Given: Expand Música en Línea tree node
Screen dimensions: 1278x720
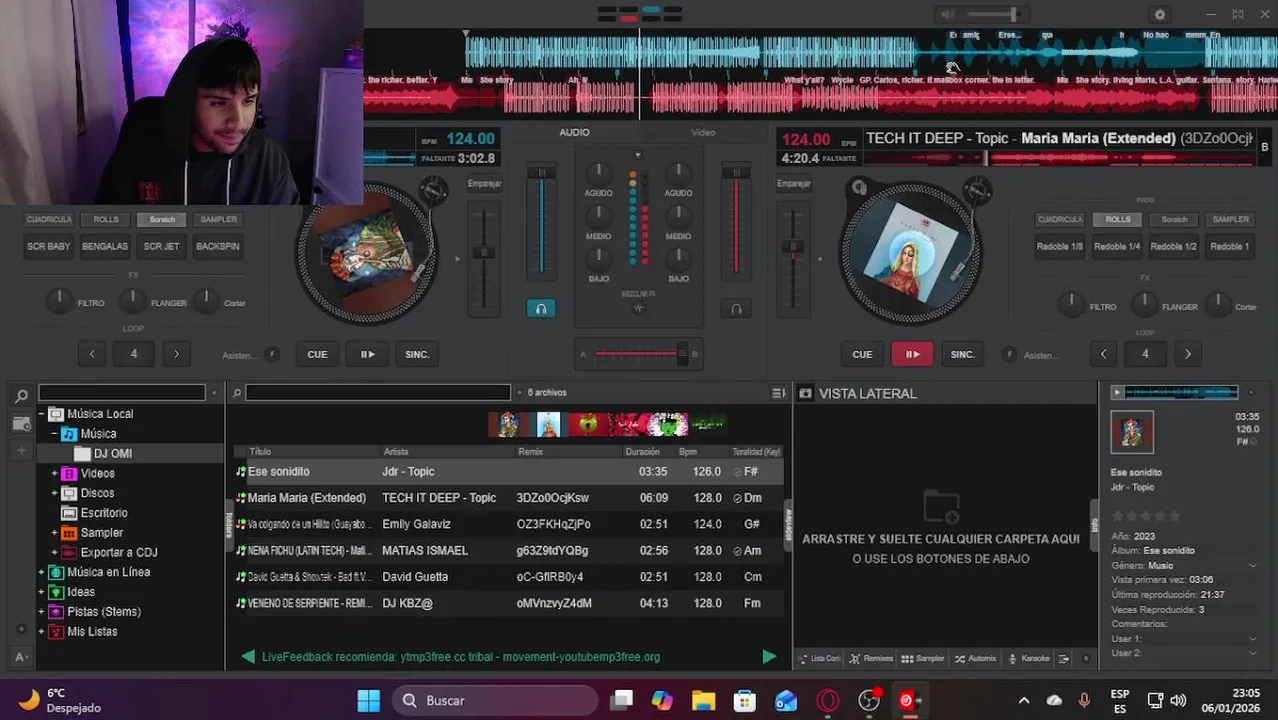Looking at the screenshot, I should pos(41,572).
